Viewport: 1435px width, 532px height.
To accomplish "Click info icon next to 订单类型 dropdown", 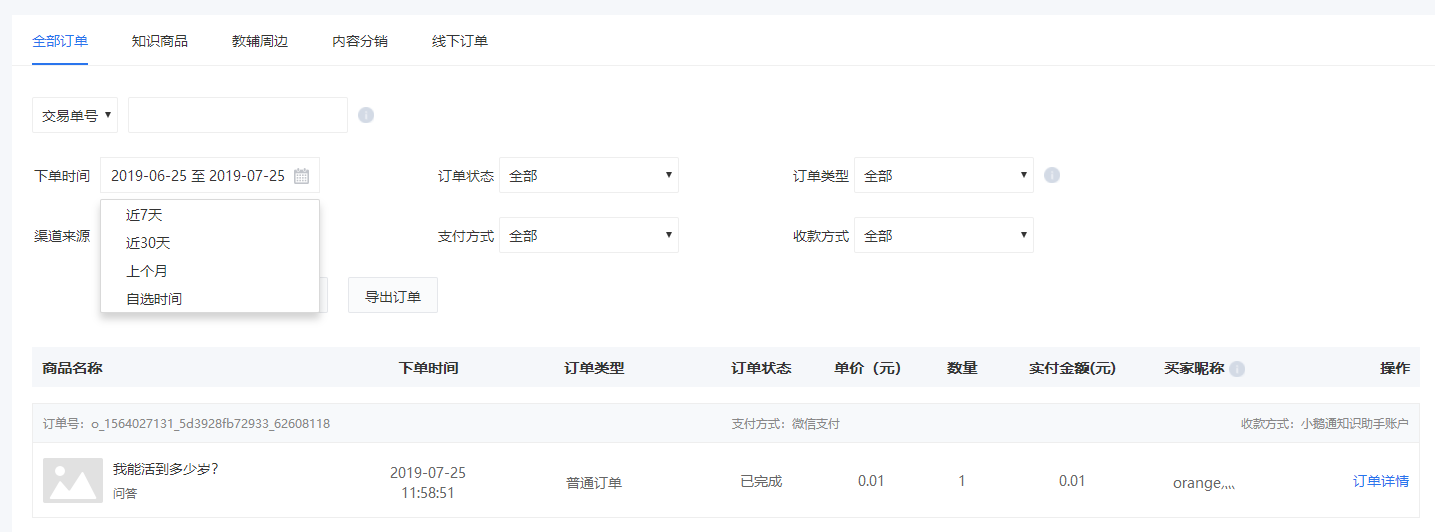I will [1052, 175].
